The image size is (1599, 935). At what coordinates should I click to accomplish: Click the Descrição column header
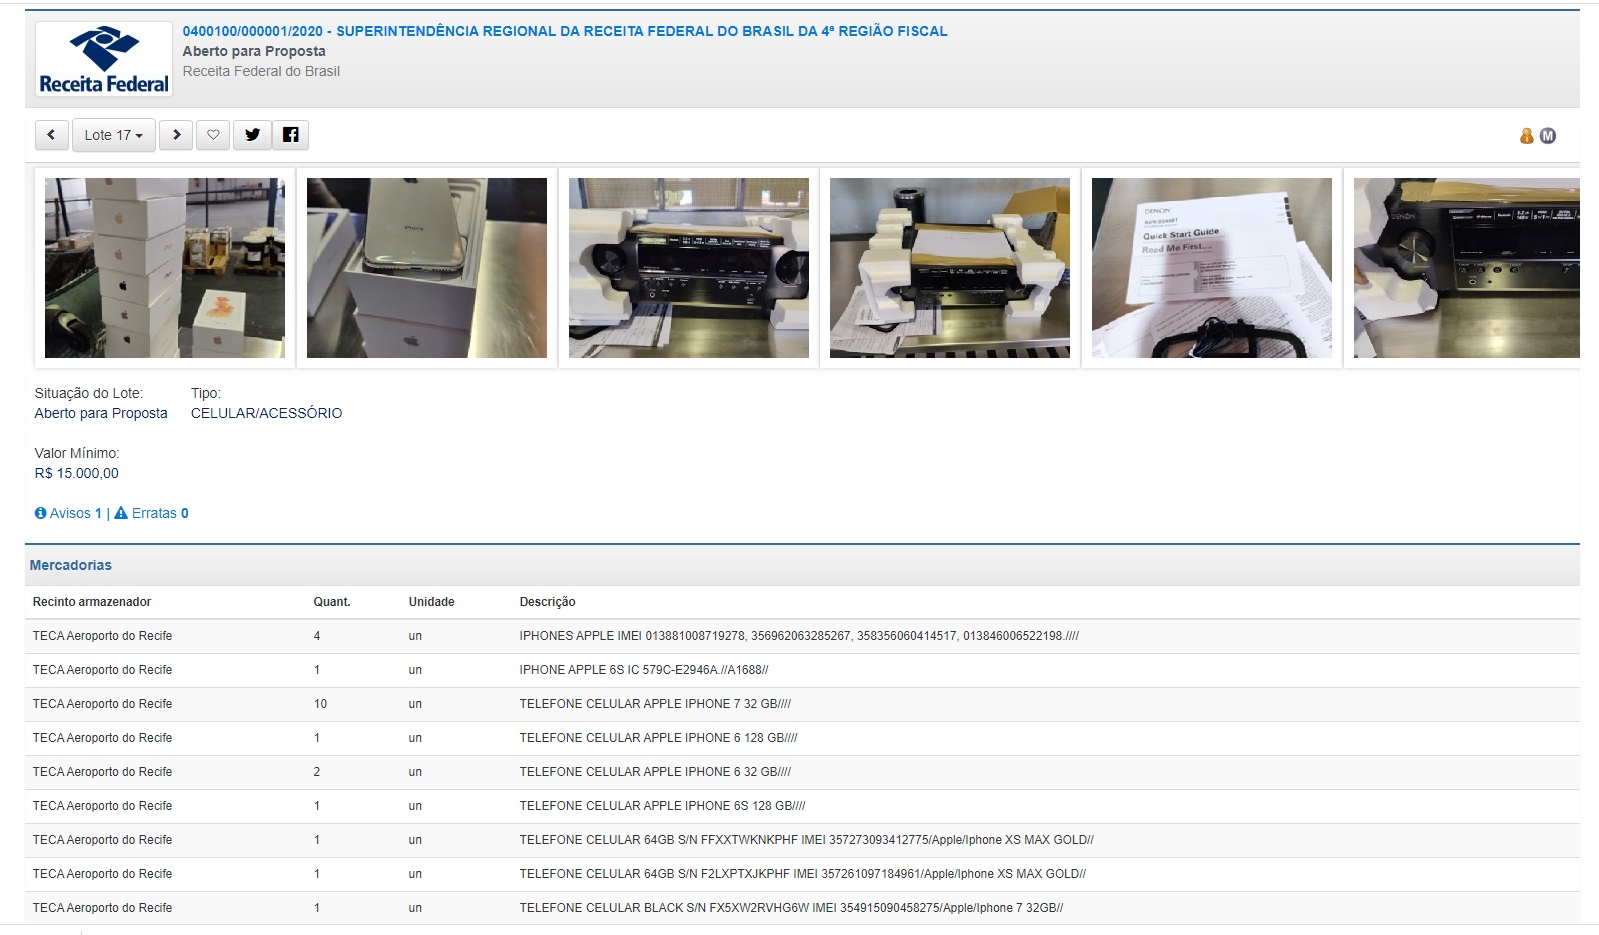(x=547, y=602)
